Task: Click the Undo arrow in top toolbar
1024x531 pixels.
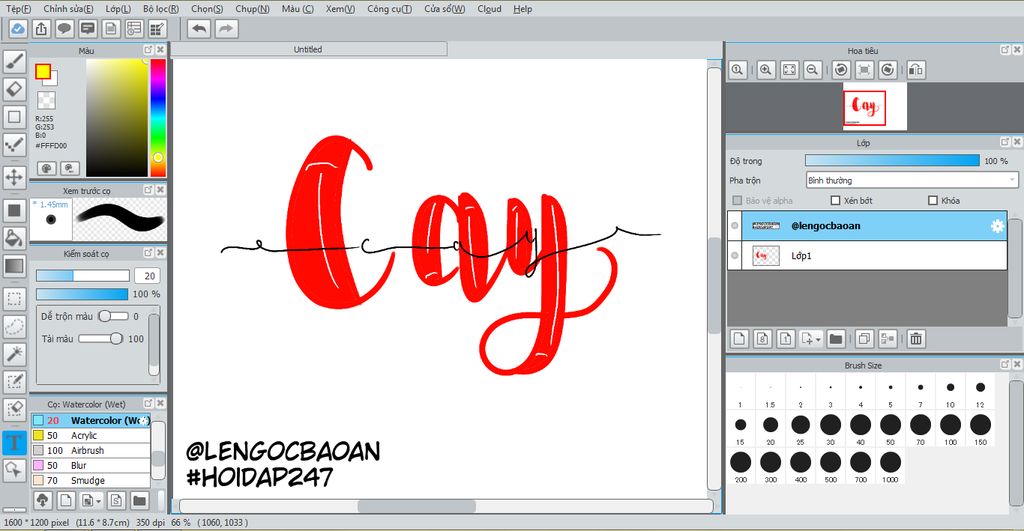Action: (x=199, y=29)
